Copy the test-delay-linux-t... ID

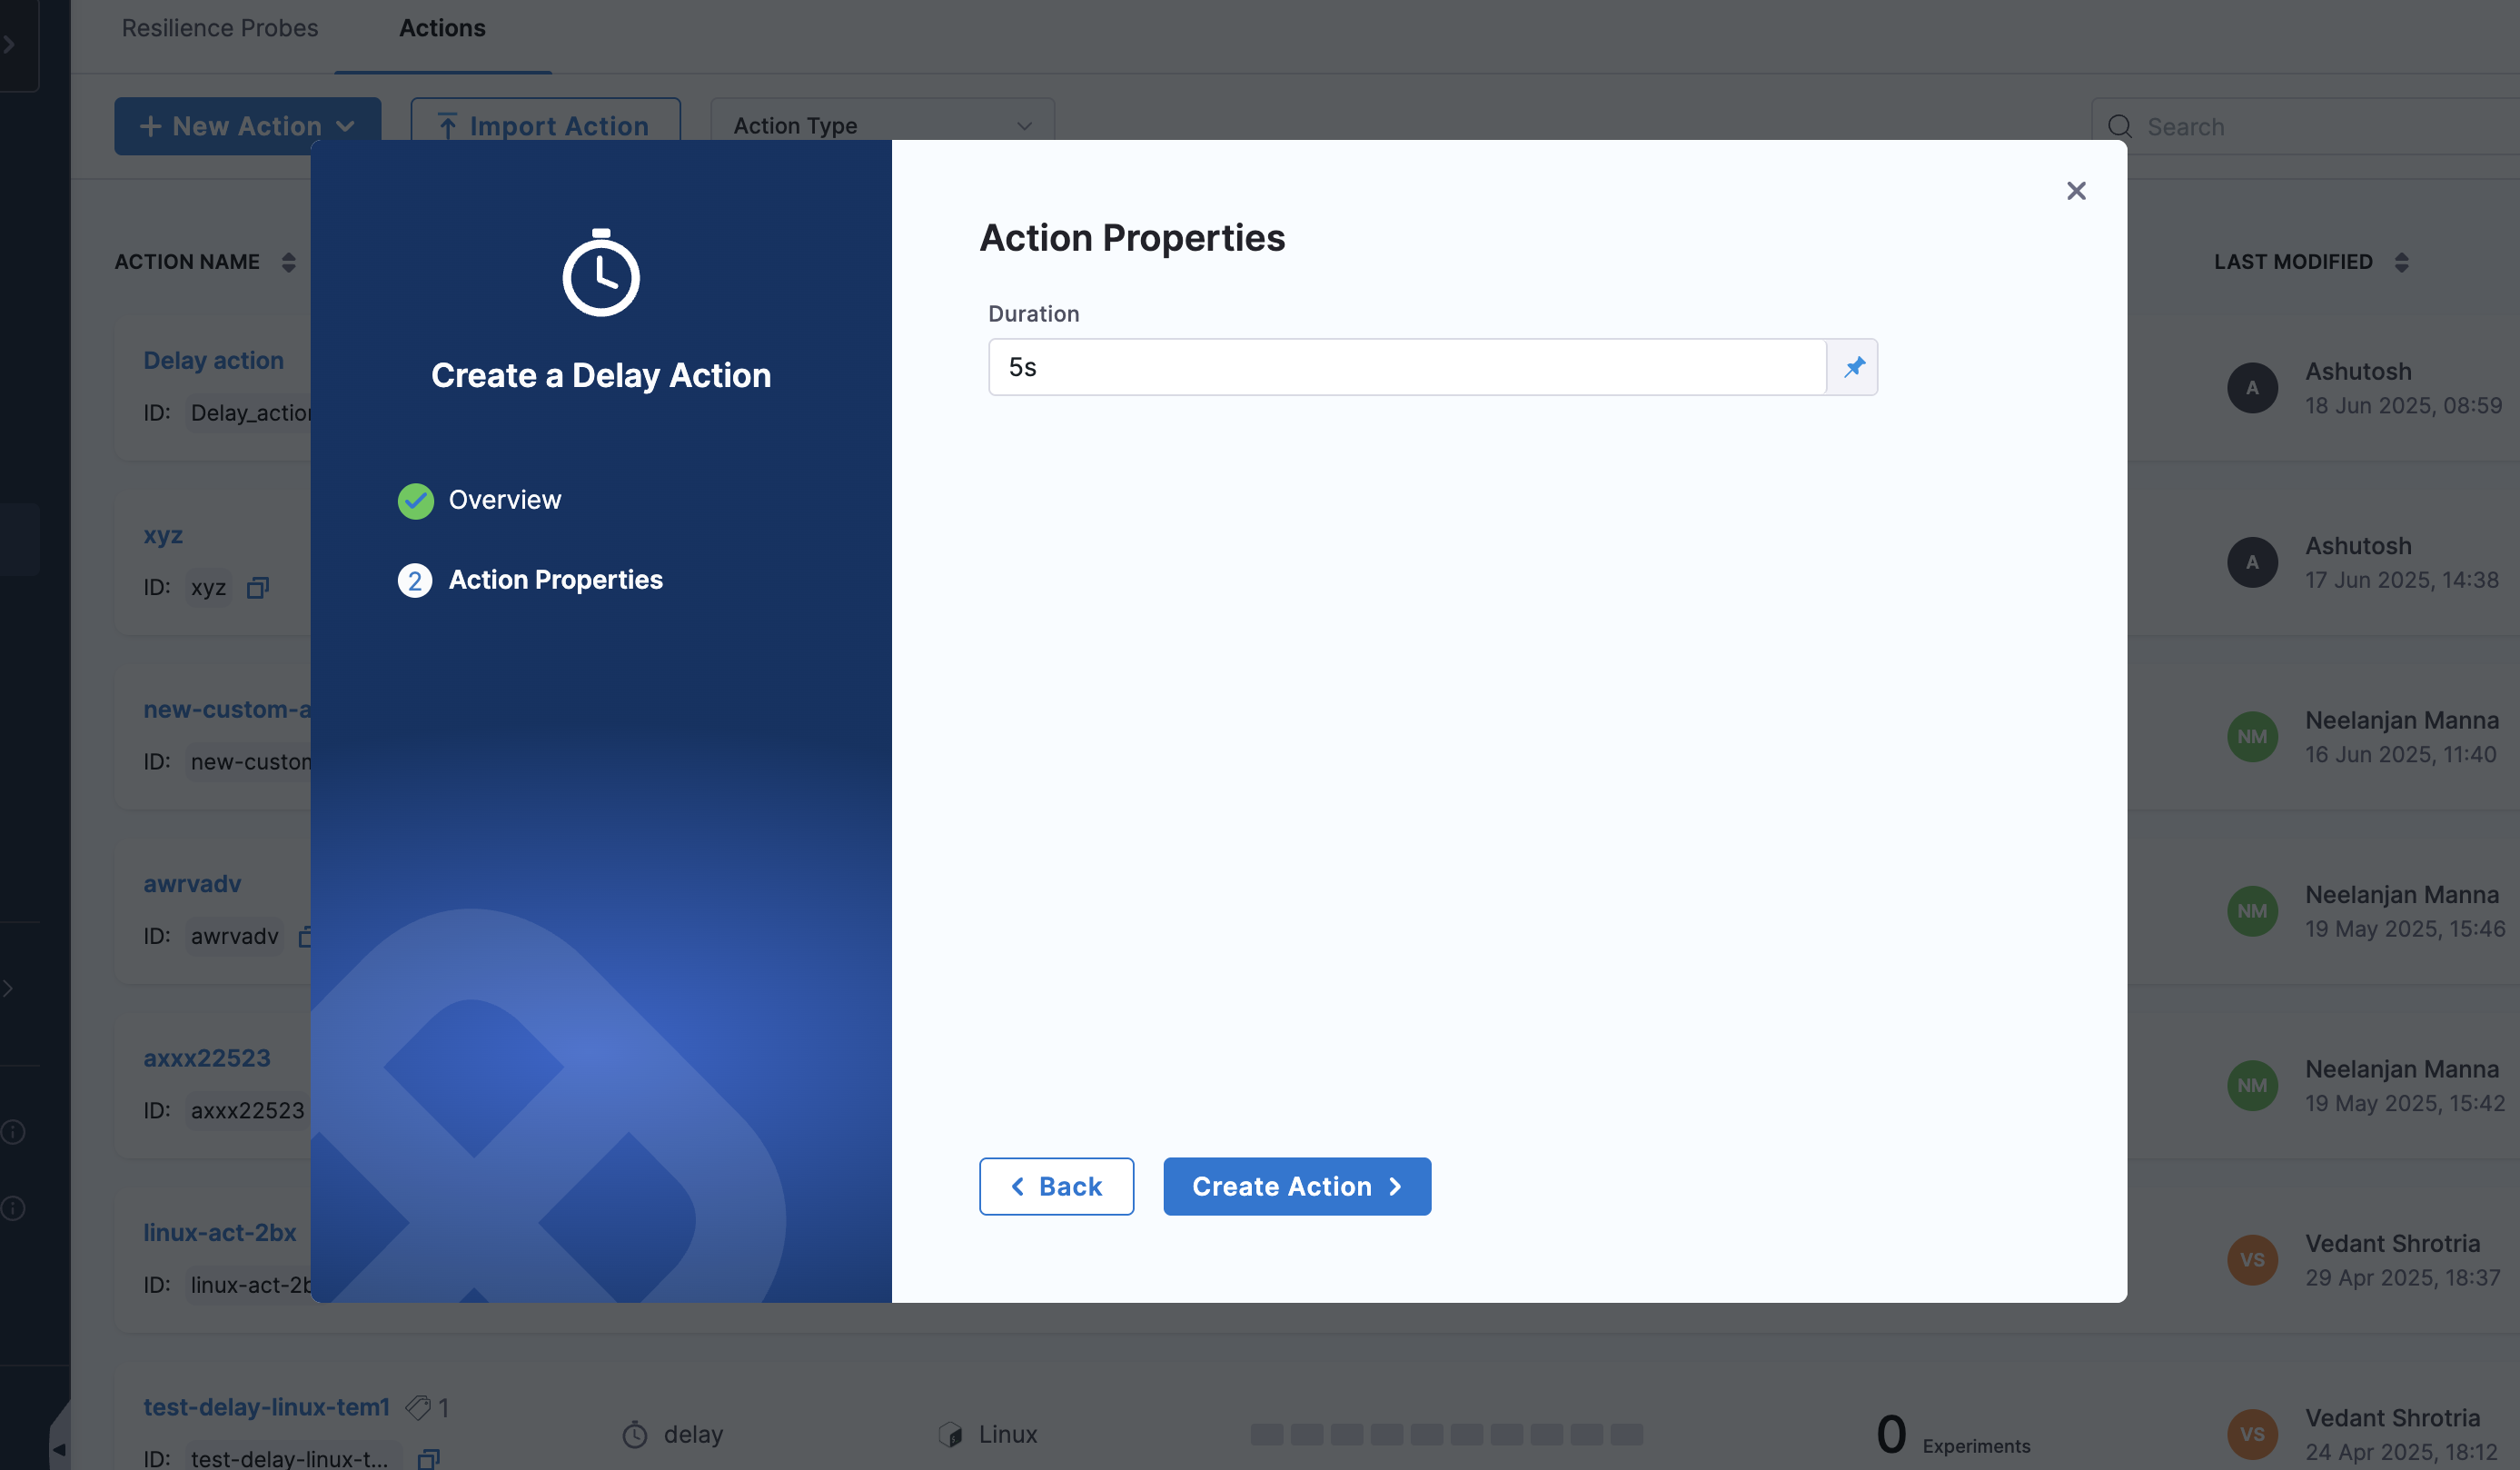[428, 1458]
